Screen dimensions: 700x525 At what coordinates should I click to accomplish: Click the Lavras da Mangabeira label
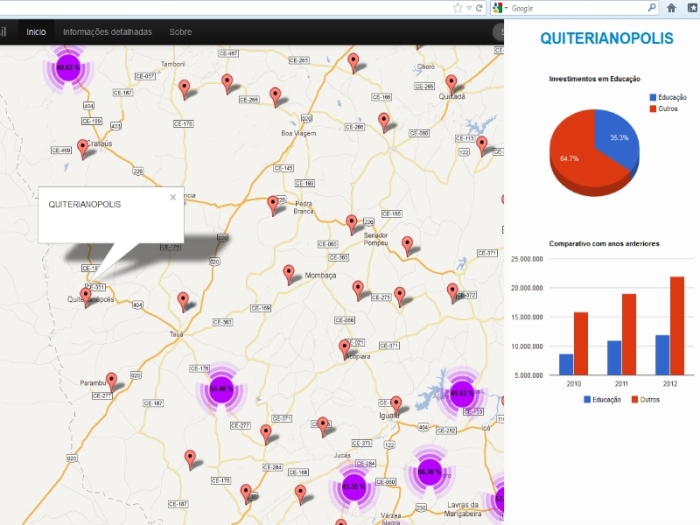pos(462,509)
